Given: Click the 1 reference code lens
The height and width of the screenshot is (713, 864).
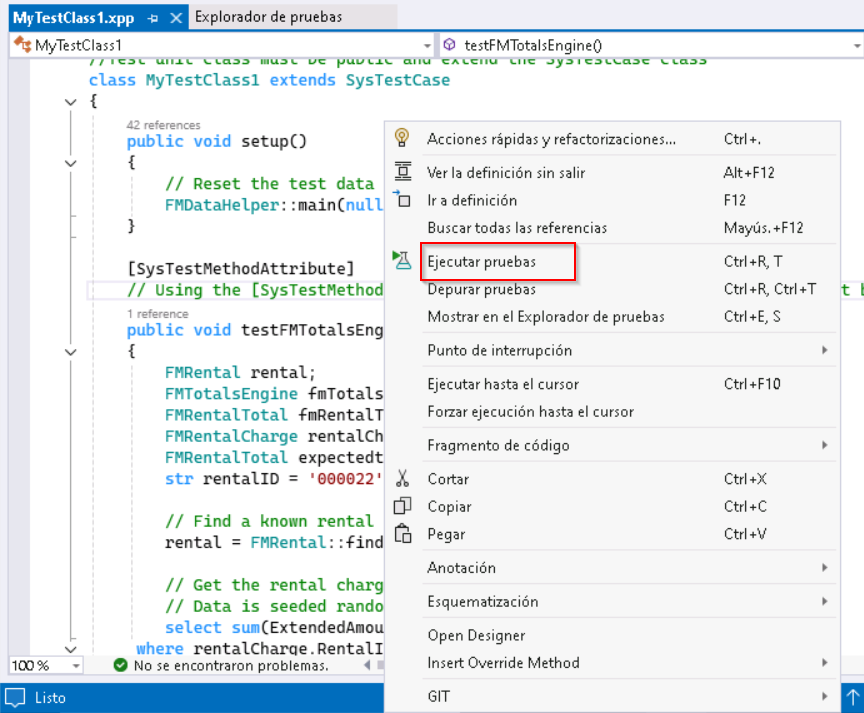Looking at the screenshot, I should (x=158, y=314).
